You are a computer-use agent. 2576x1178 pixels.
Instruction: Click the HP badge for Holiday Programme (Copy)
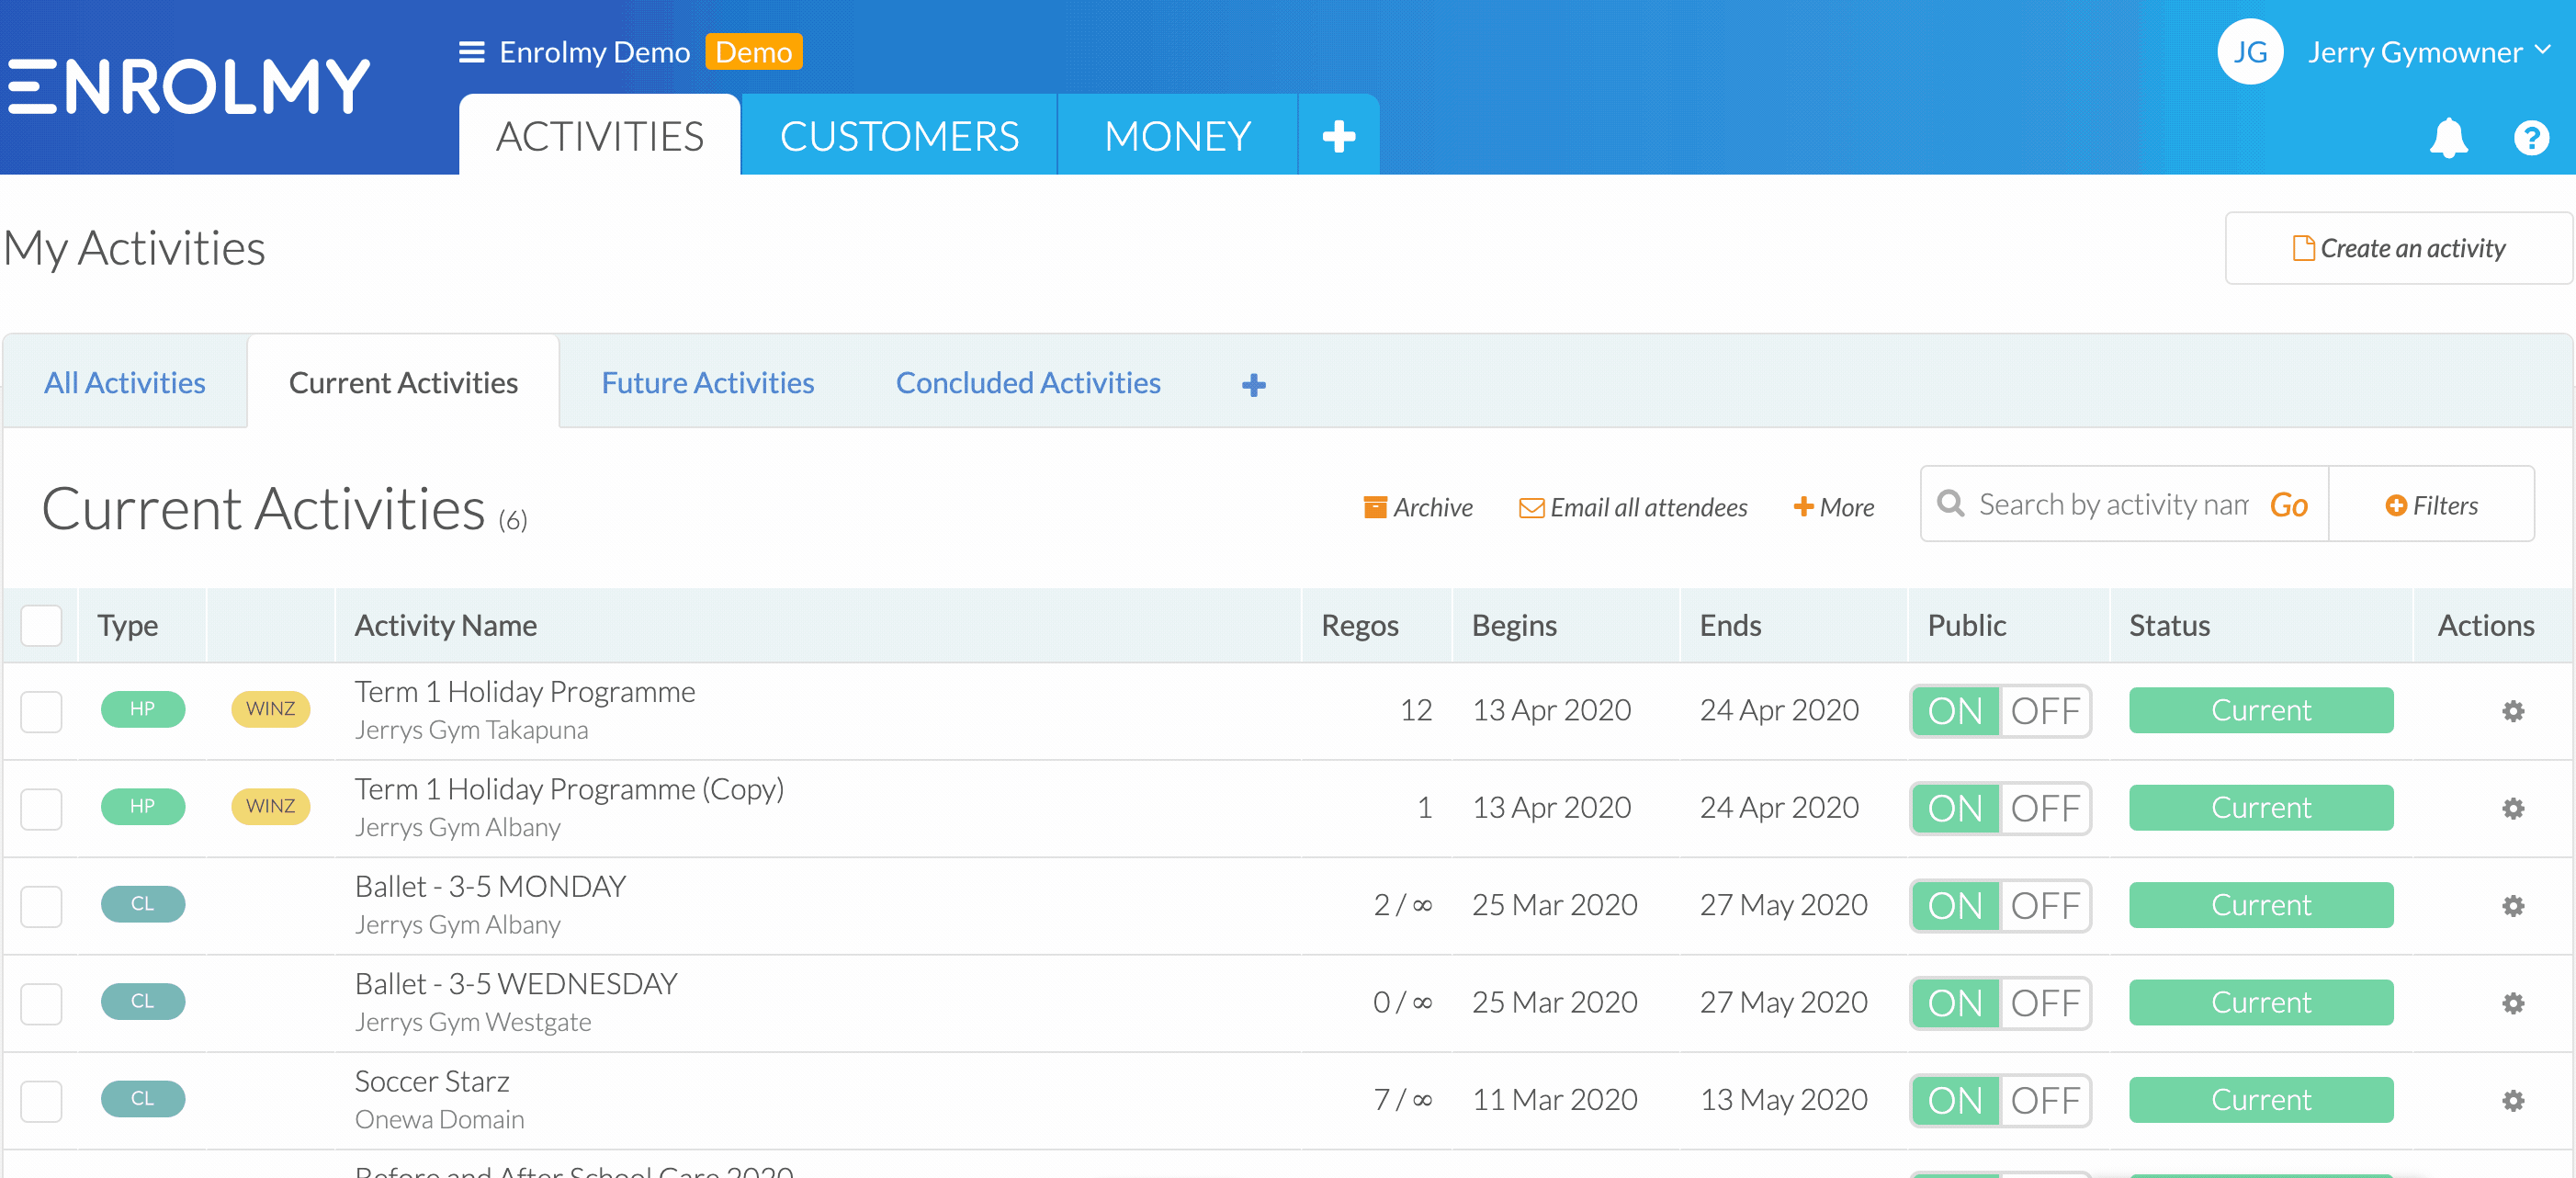[x=143, y=806]
